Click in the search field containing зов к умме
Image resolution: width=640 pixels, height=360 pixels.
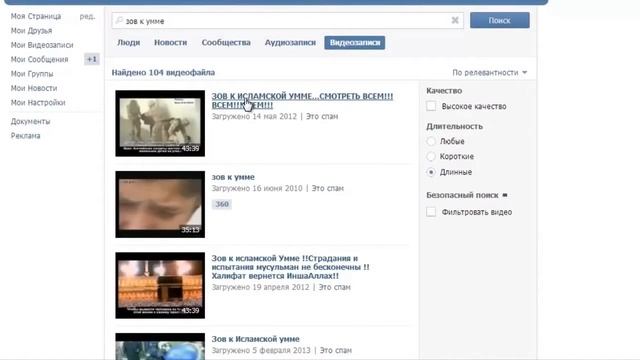pos(287,20)
